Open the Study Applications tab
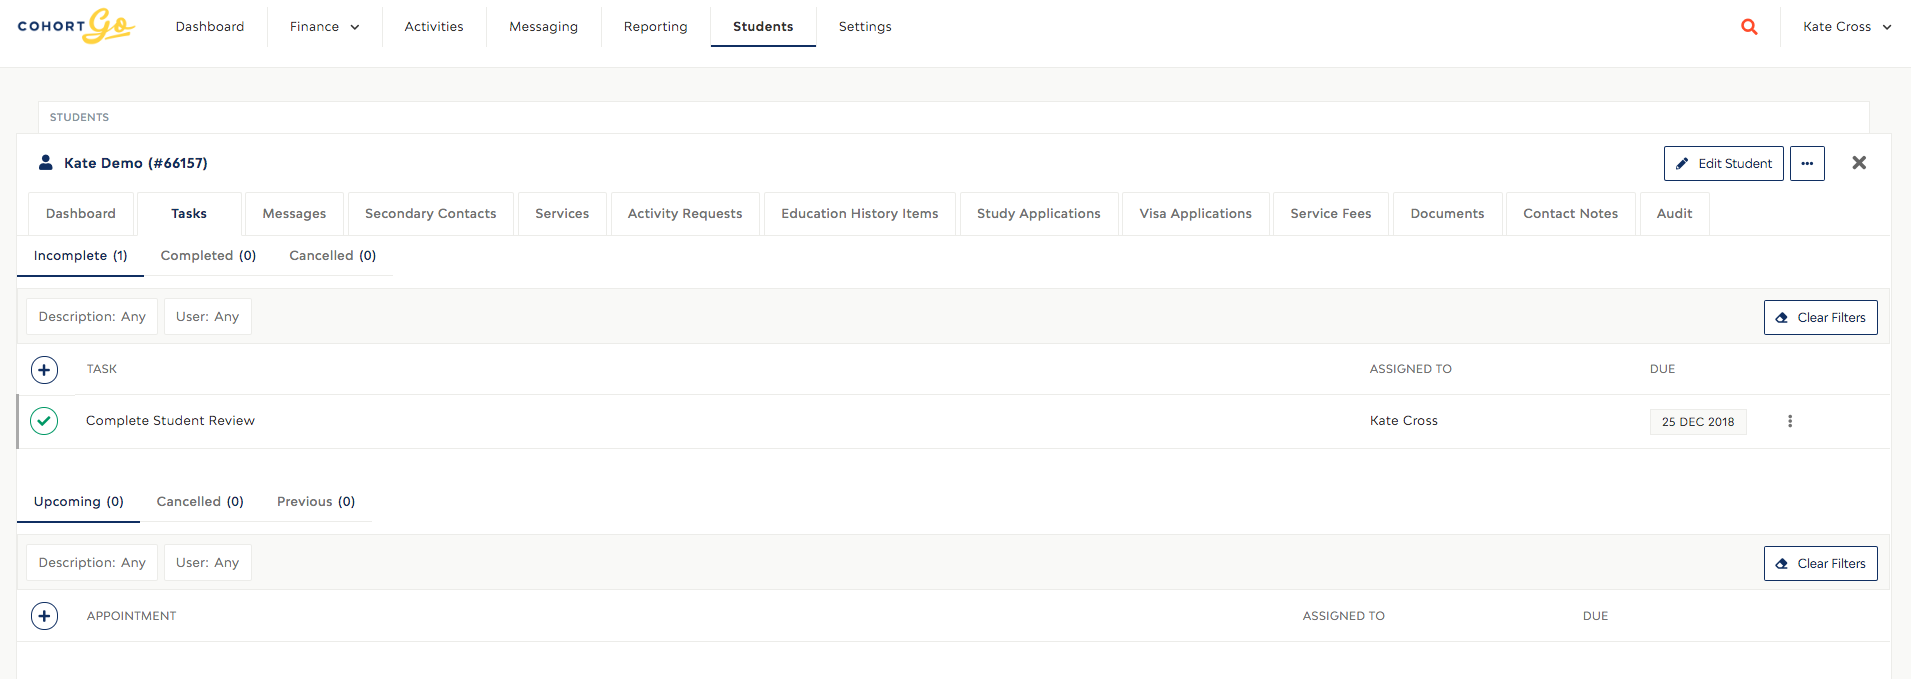1911x679 pixels. click(x=1039, y=214)
